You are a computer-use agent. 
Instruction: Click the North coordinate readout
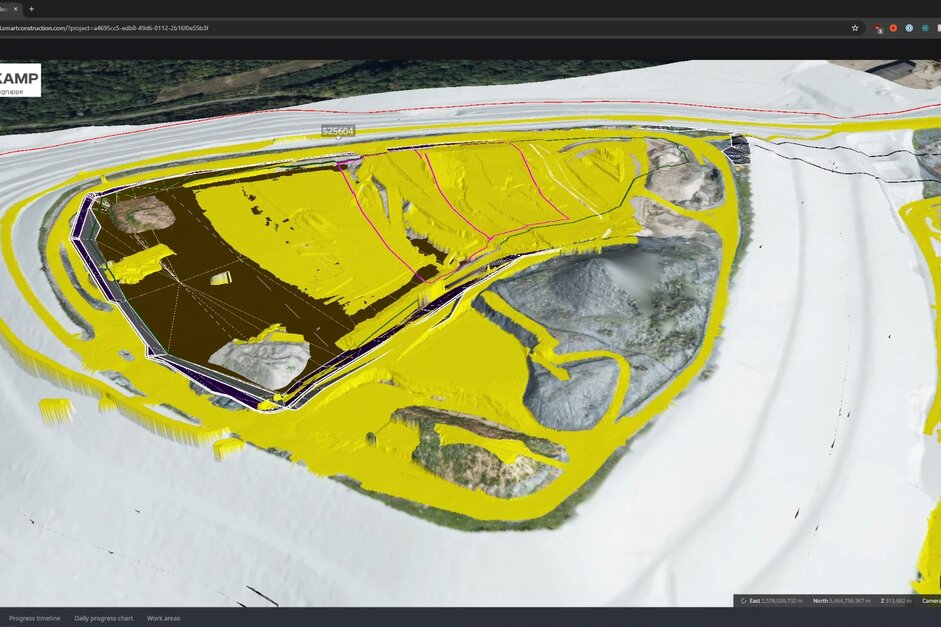pos(841,601)
